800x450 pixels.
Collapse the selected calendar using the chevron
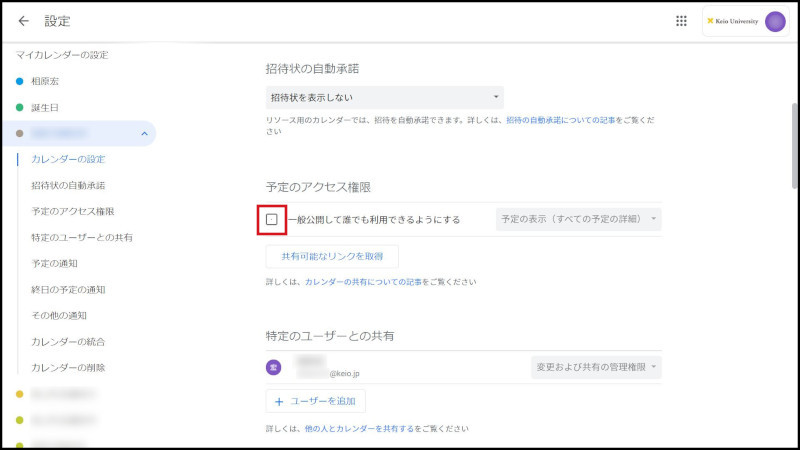(x=143, y=133)
